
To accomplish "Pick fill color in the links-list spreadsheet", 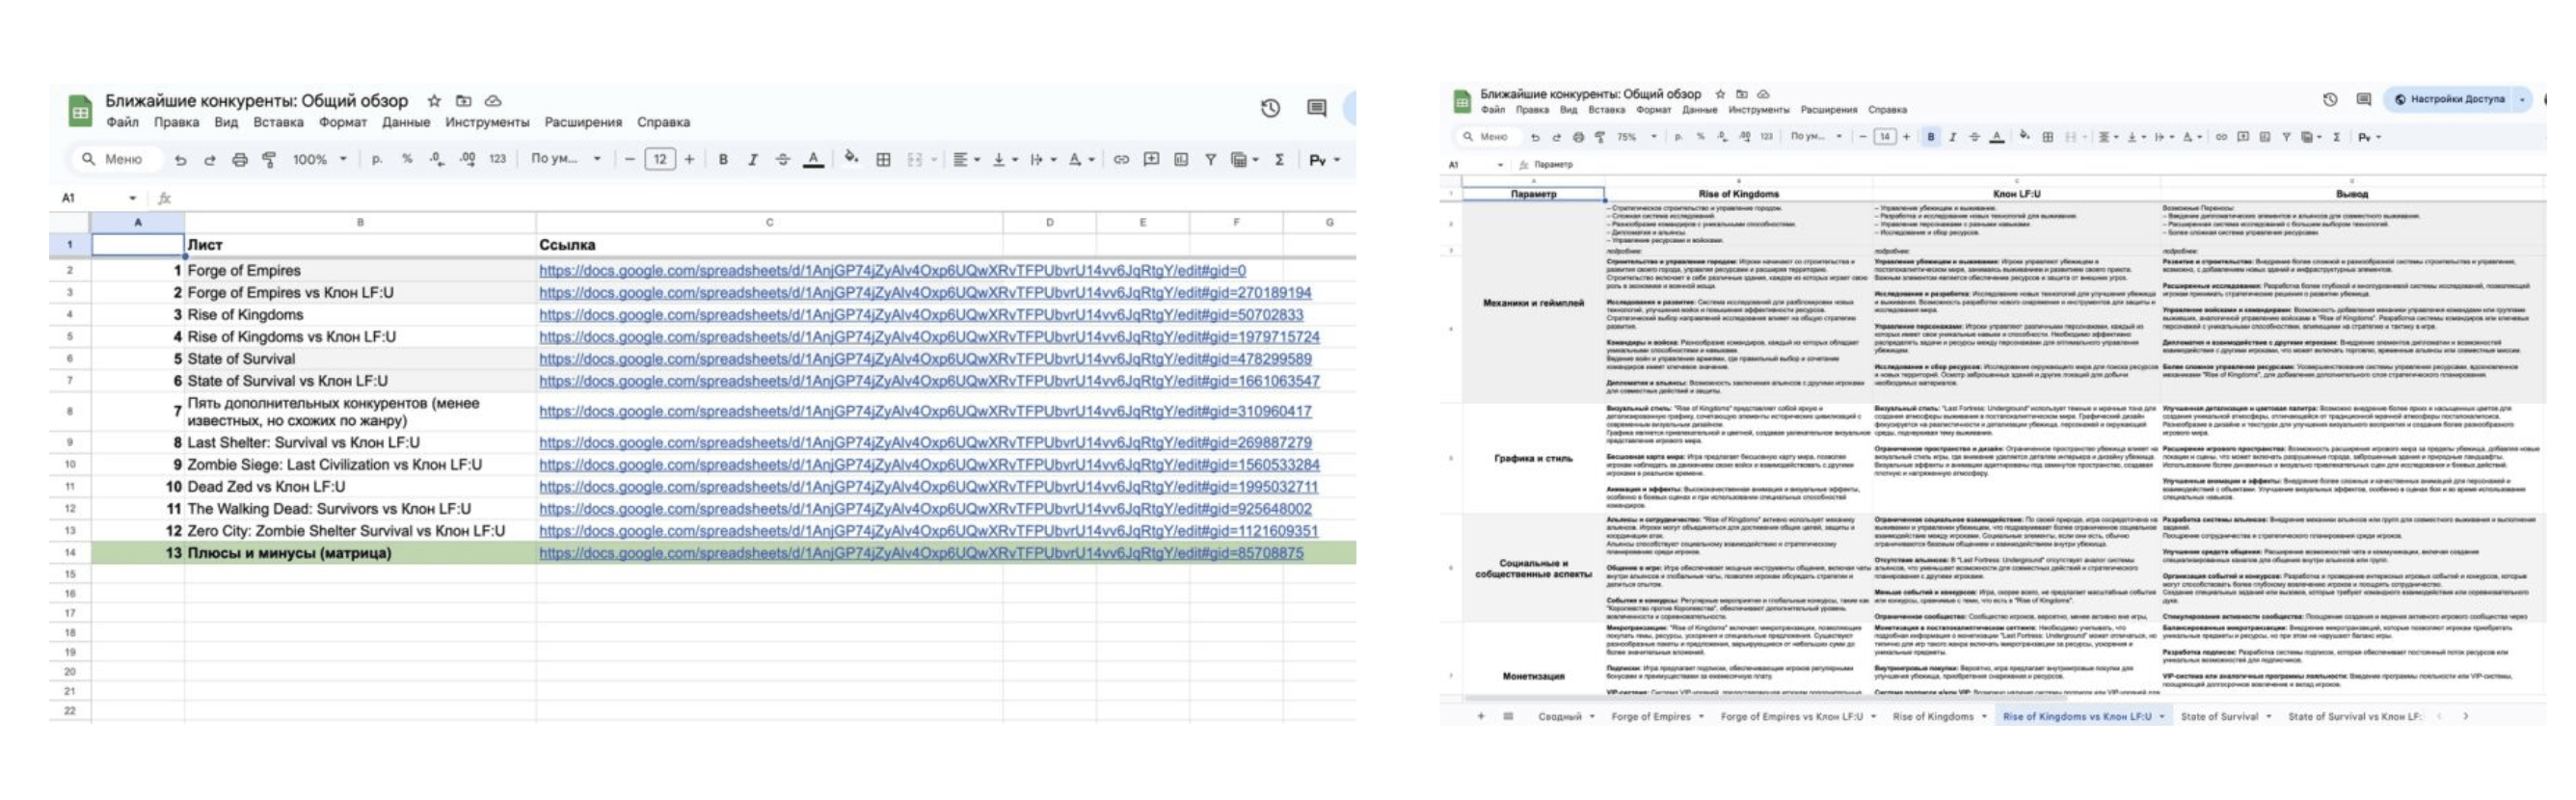I will tap(851, 159).
